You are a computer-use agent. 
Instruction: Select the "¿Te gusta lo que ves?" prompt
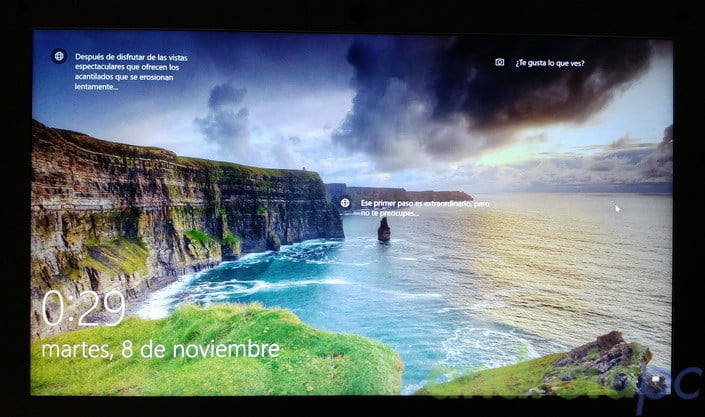tap(549, 63)
